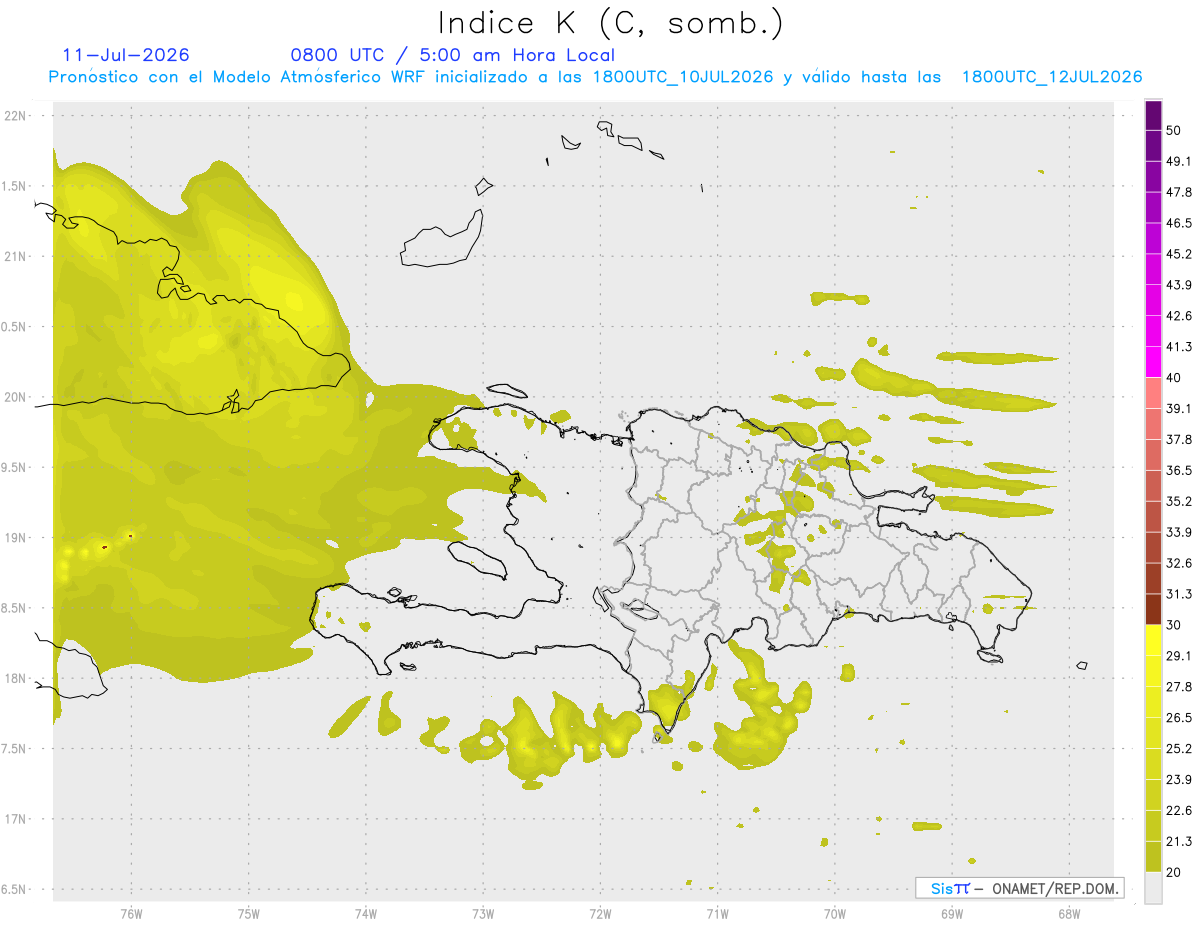Click the 68W longitude axis label
This screenshot has height=927, width=1200.
click(1069, 914)
